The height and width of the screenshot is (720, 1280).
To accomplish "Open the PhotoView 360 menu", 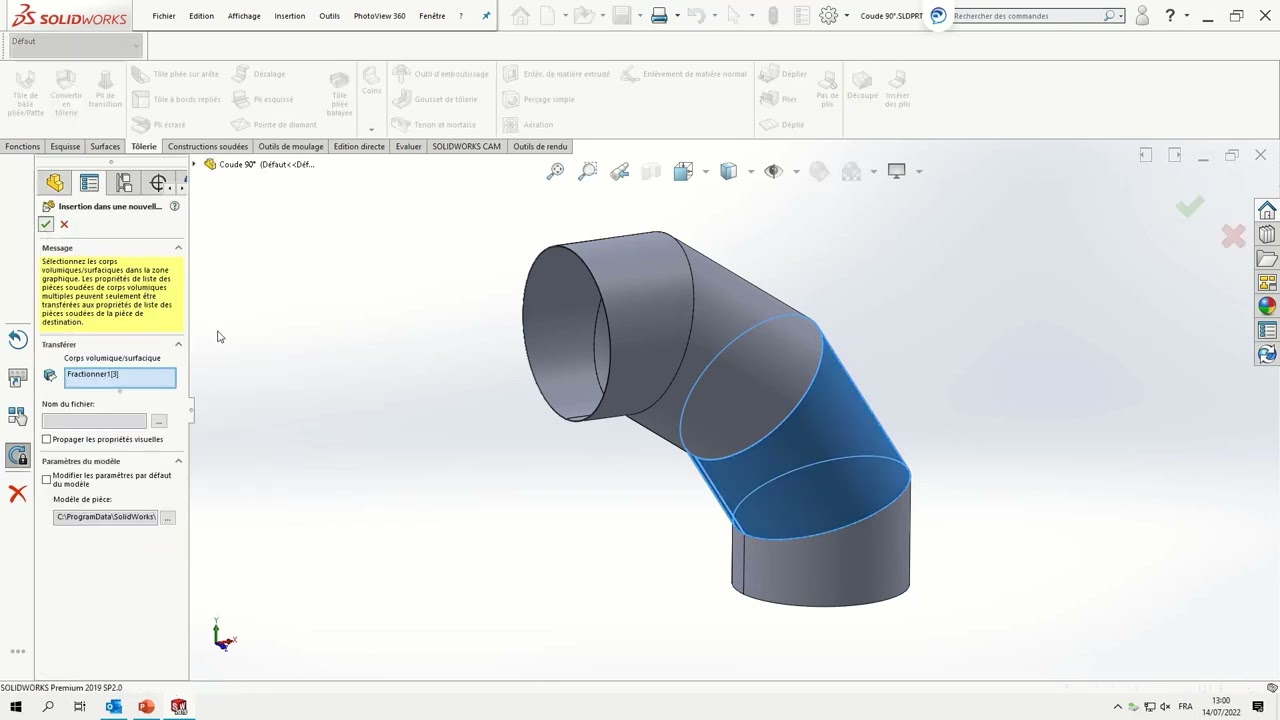I will [380, 16].
